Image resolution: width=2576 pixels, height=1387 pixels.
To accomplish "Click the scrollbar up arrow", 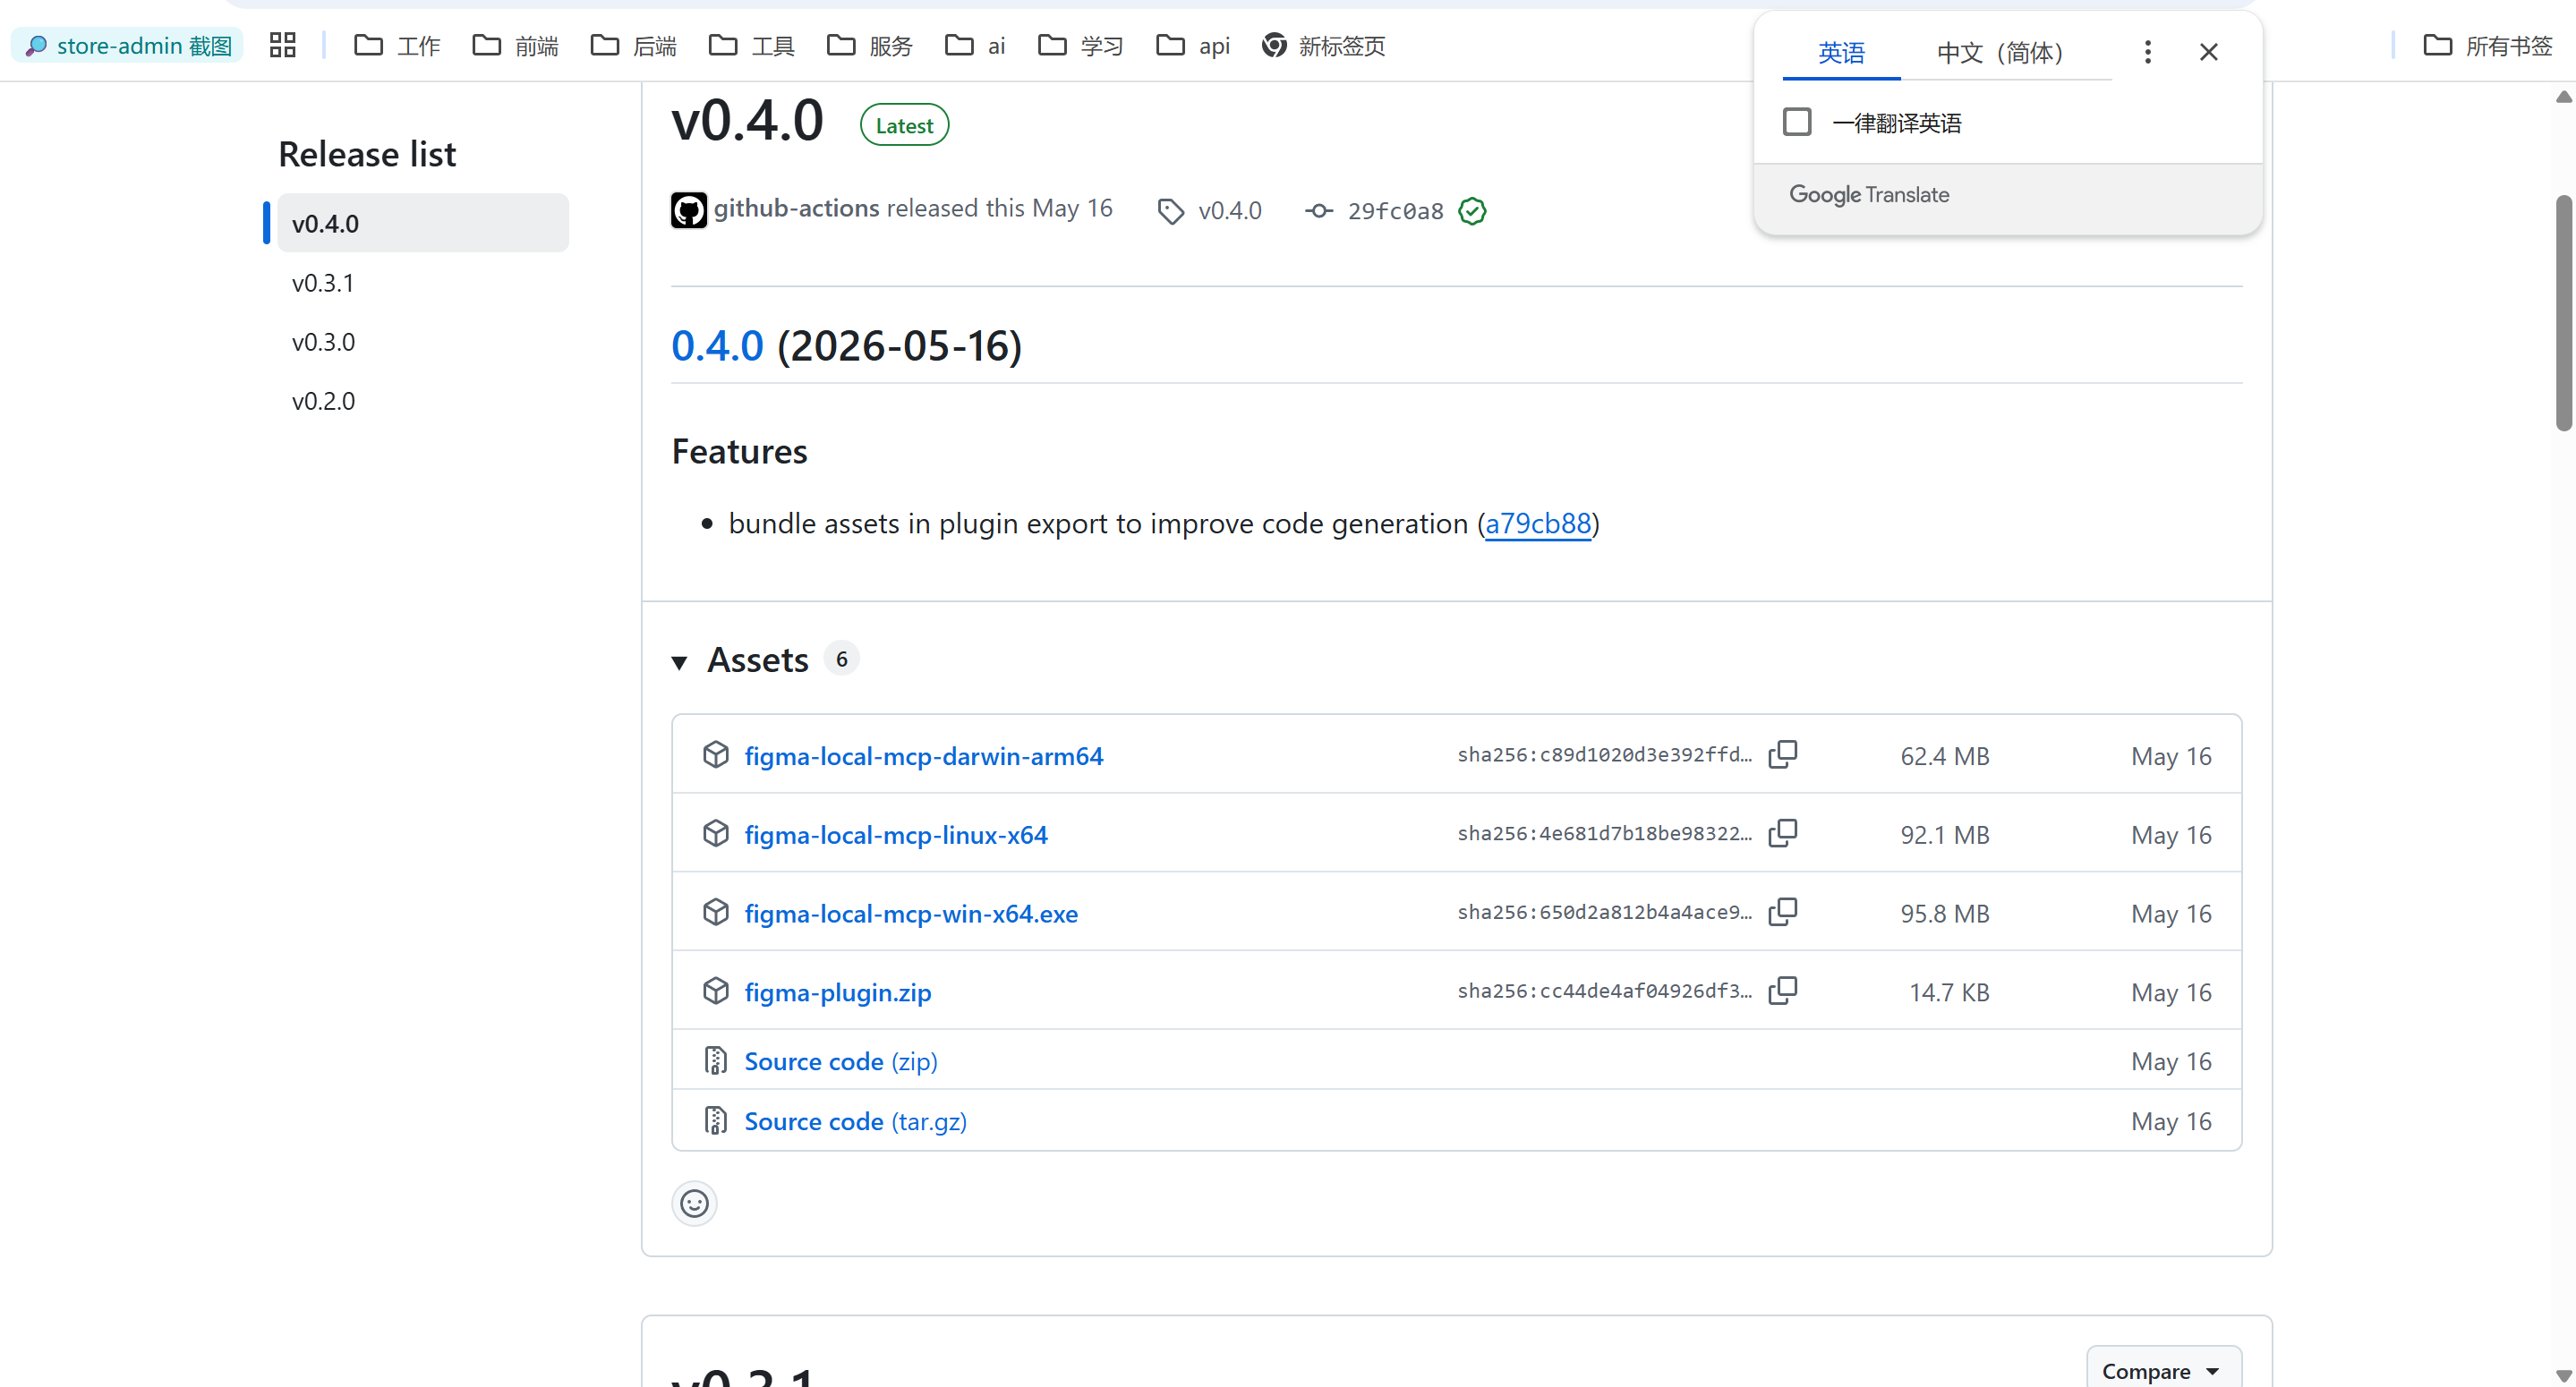I will point(2563,97).
